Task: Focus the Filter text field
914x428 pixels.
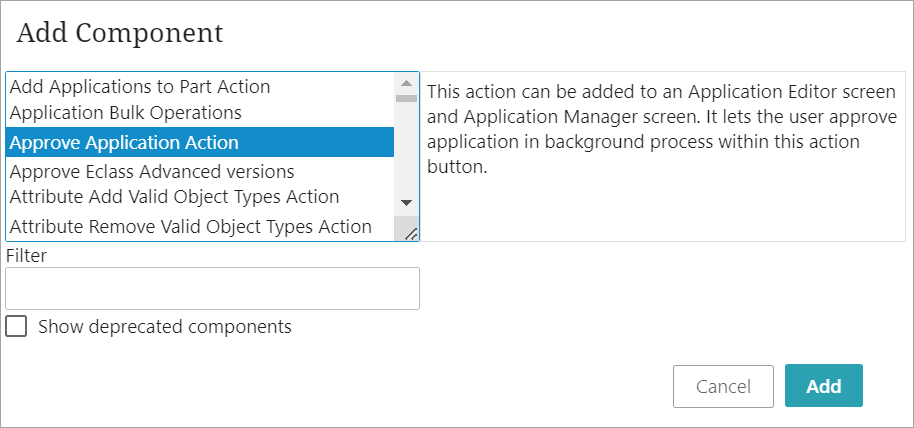Action: [x=212, y=288]
